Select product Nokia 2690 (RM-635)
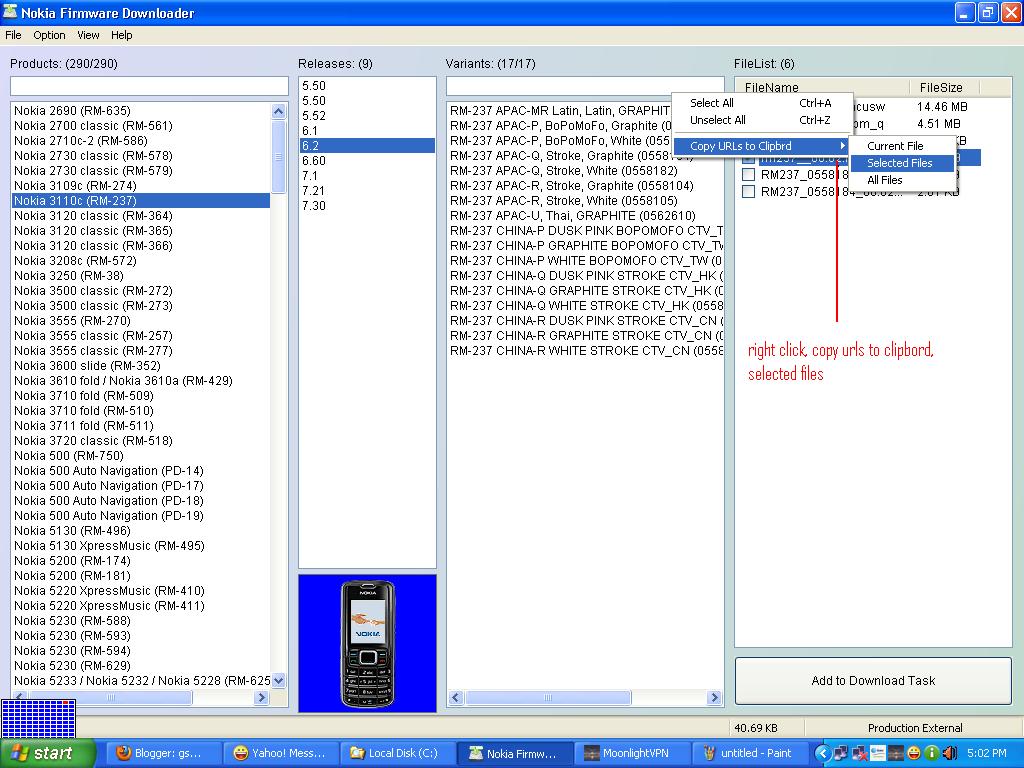 point(141,110)
